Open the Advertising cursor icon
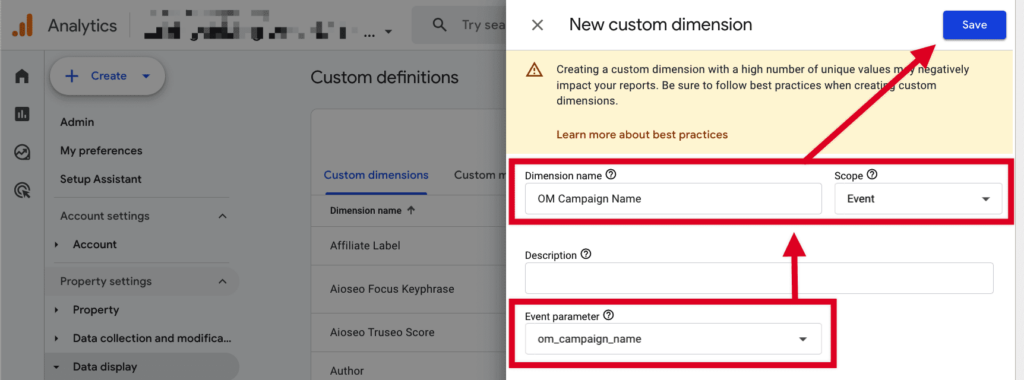 point(22,191)
